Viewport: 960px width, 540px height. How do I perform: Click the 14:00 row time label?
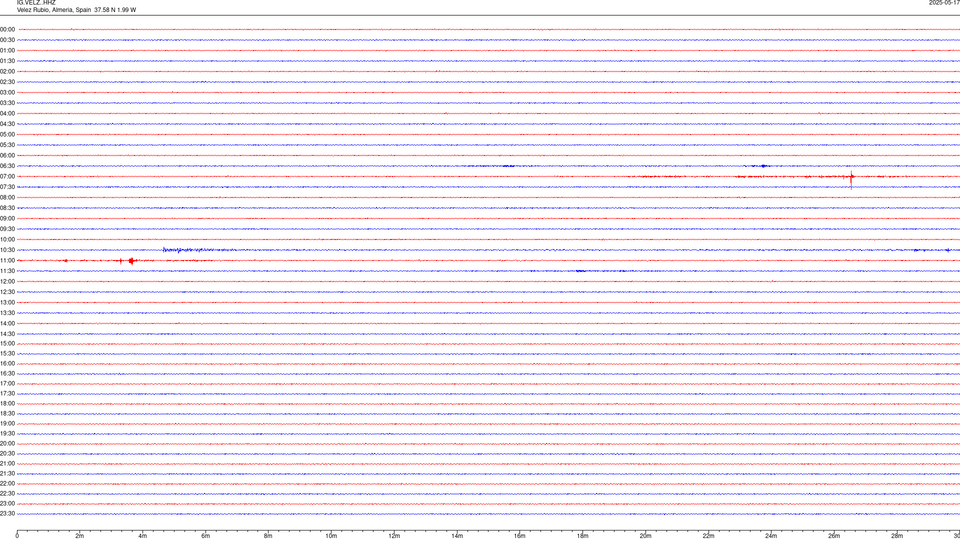(8, 323)
